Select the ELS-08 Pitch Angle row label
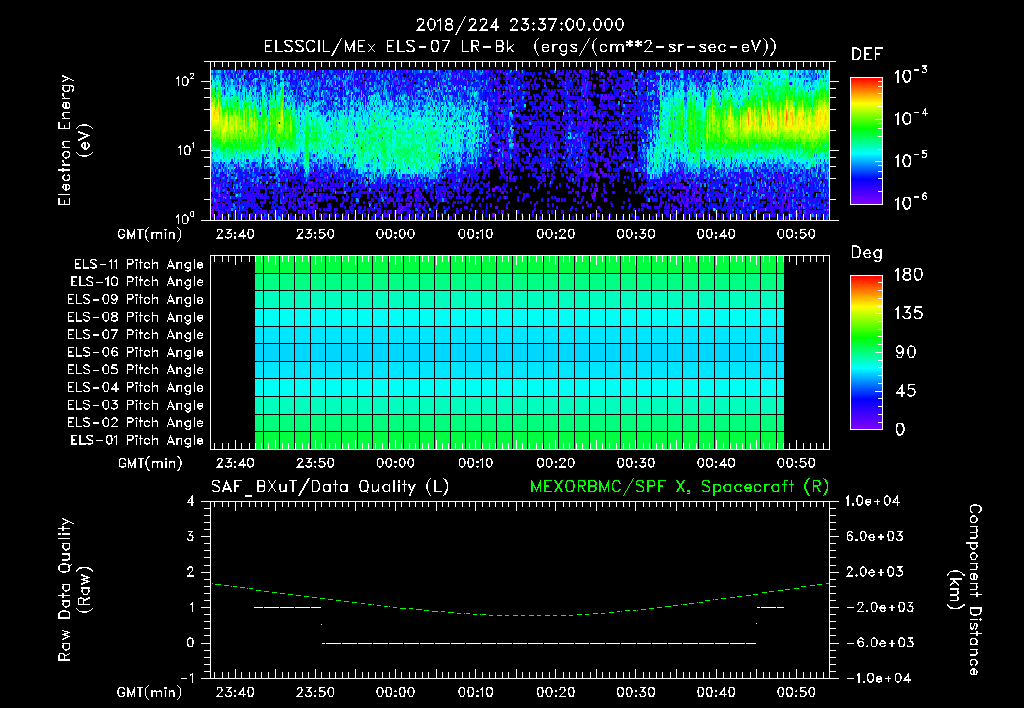 click(x=135, y=317)
